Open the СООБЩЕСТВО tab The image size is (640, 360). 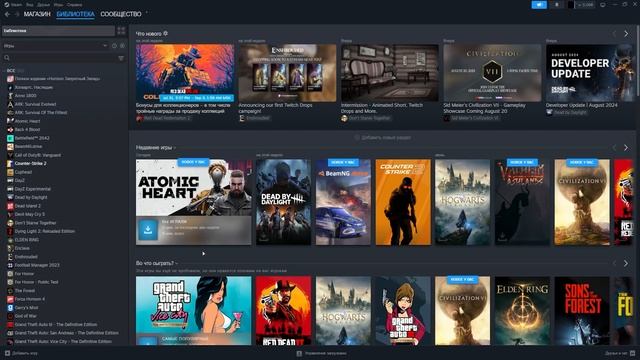pos(121,14)
